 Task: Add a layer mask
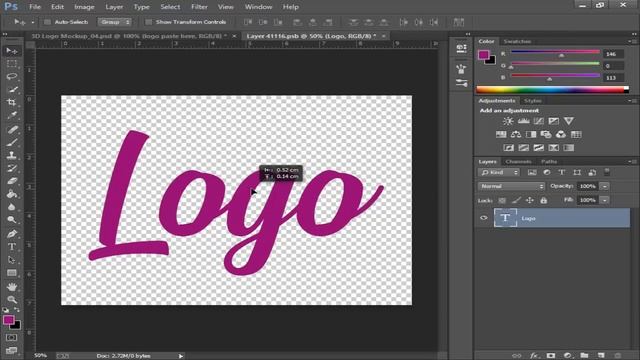click(x=551, y=356)
